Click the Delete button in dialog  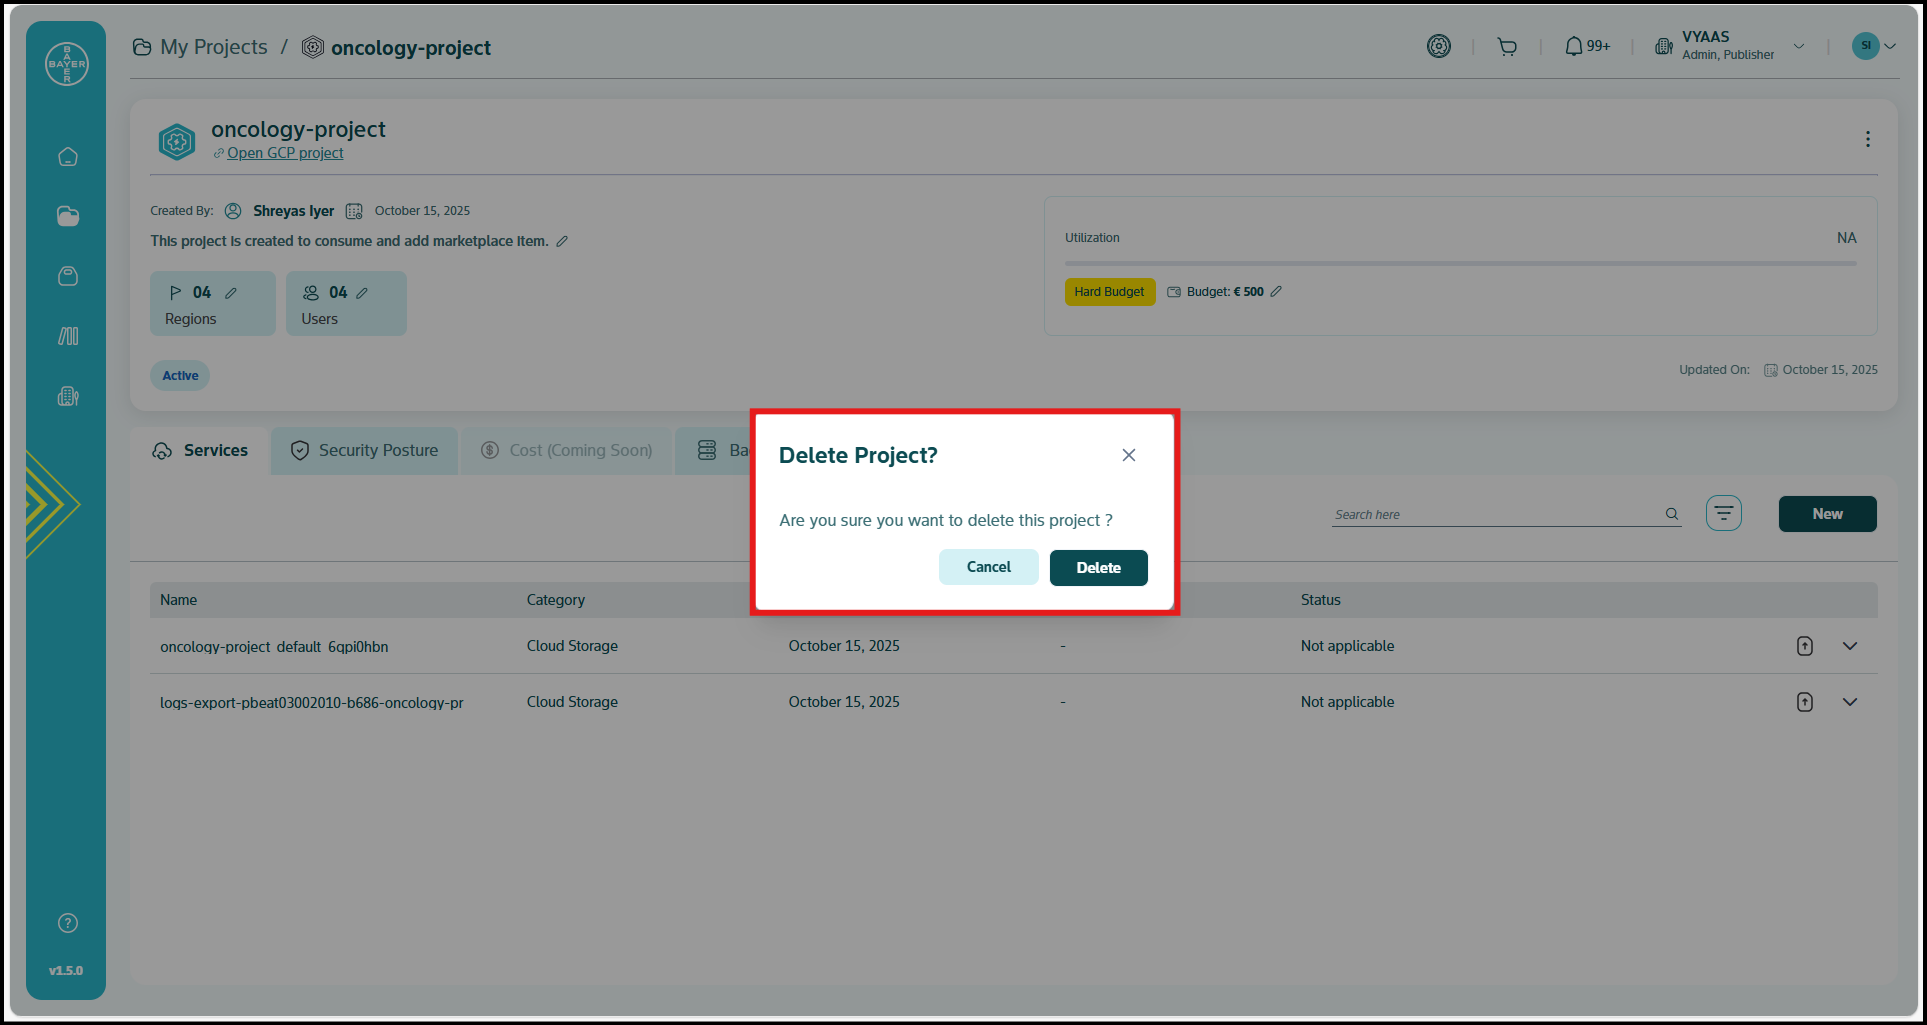[1098, 567]
